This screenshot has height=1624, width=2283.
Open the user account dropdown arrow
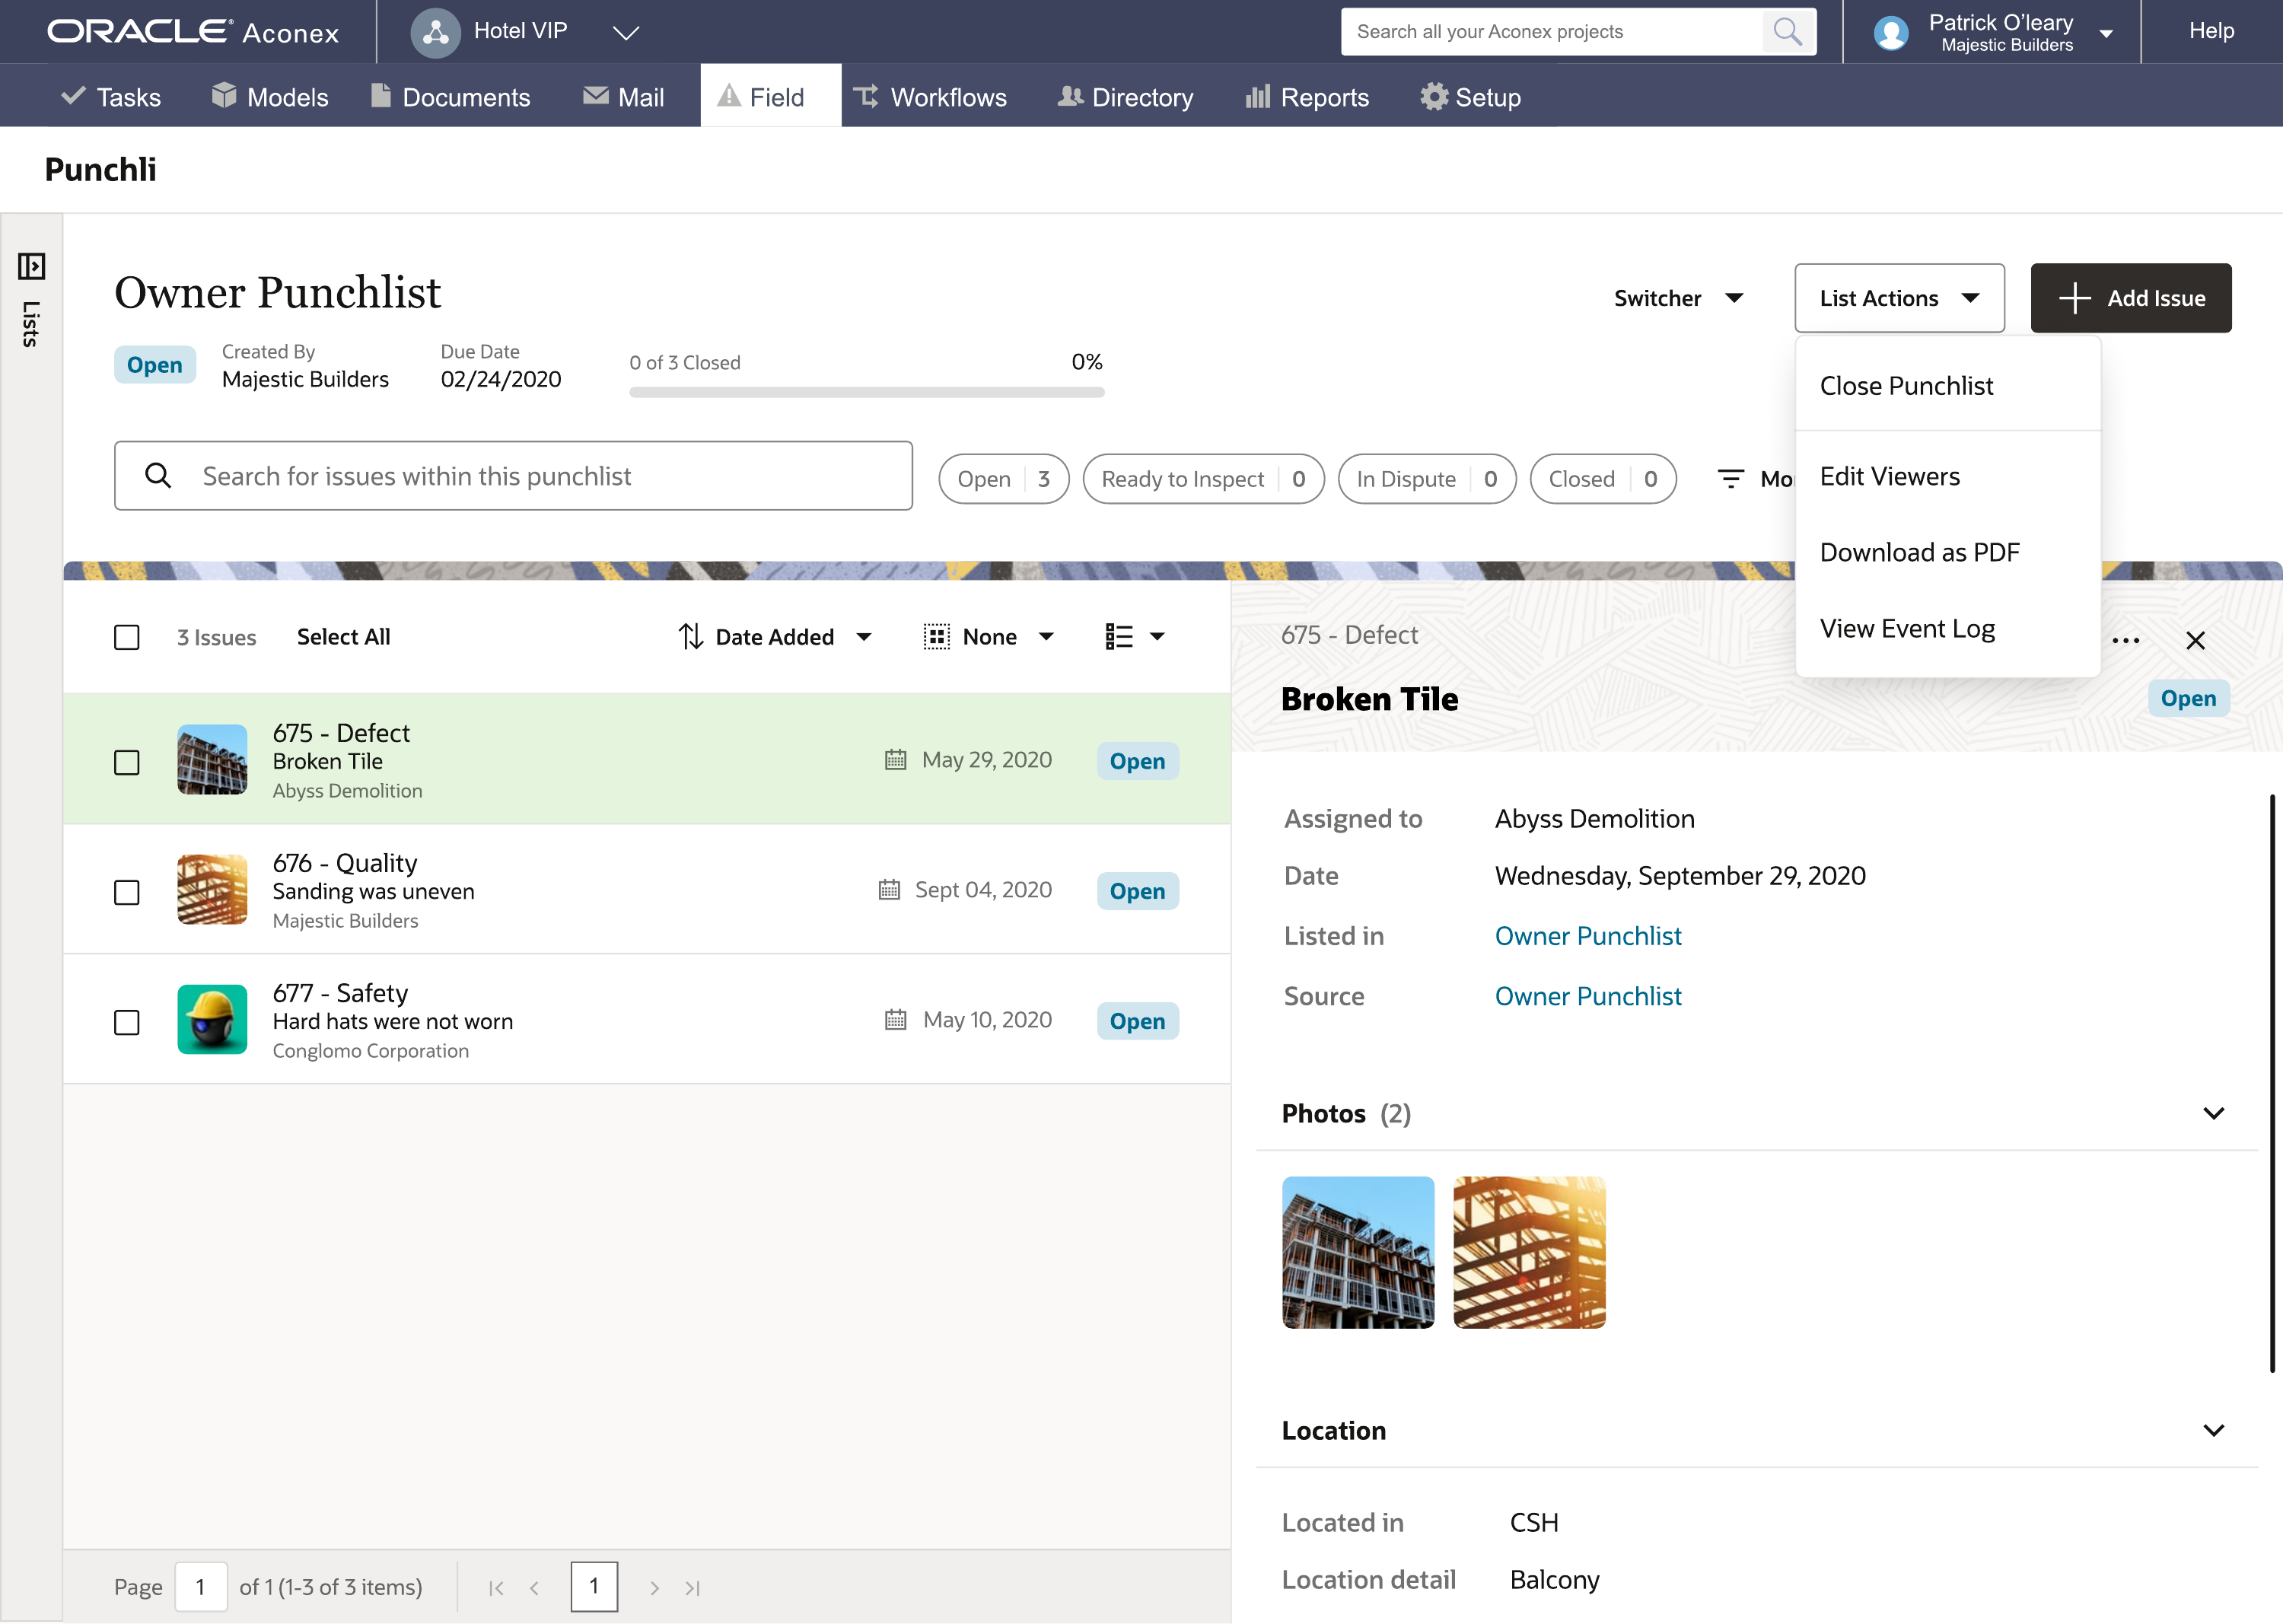[2106, 33]
